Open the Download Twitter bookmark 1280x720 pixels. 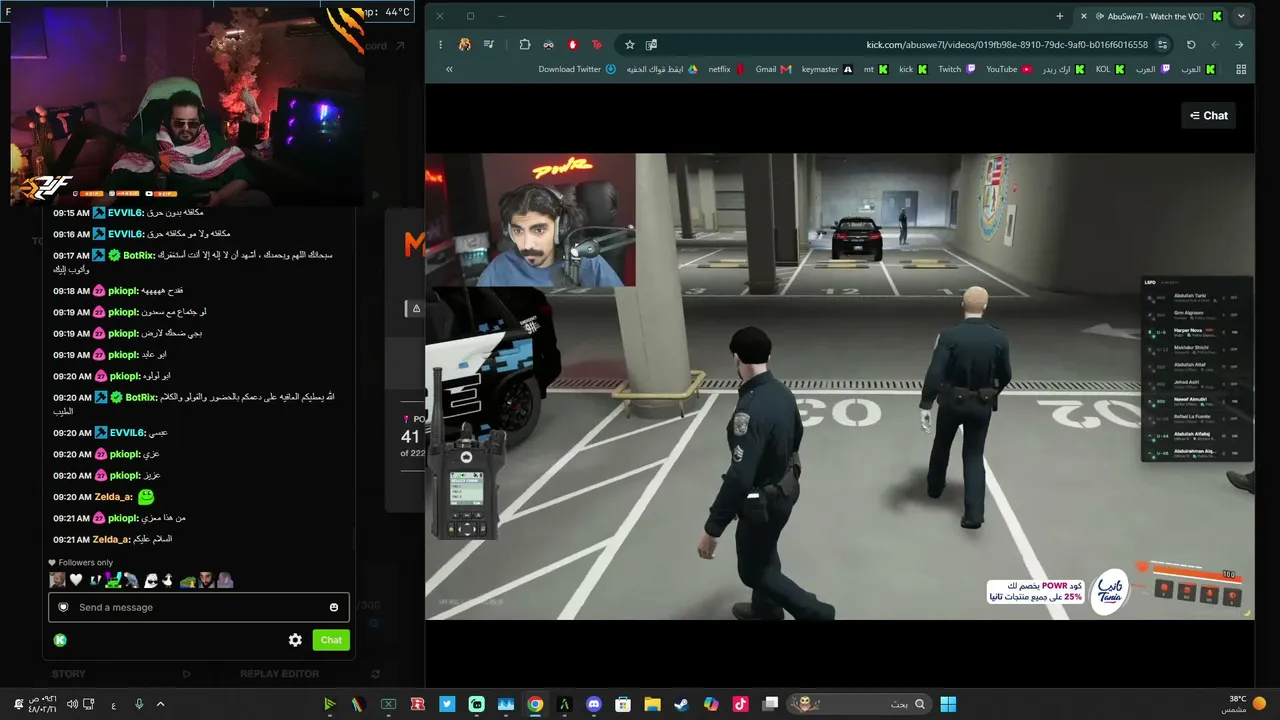click(x=577, y=69)
